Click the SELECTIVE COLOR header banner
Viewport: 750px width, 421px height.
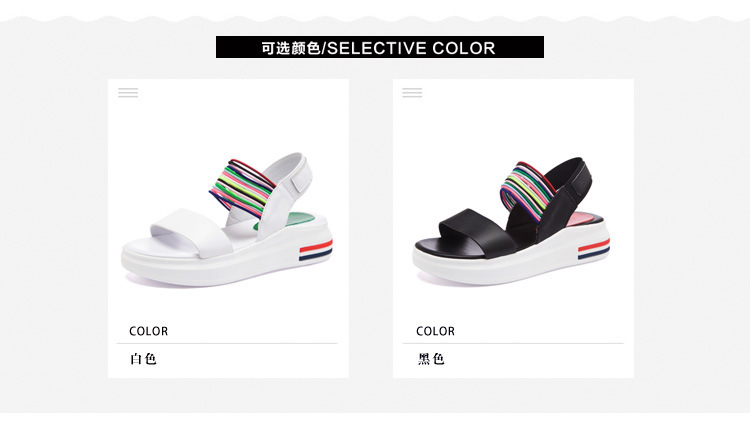(380, 47)
